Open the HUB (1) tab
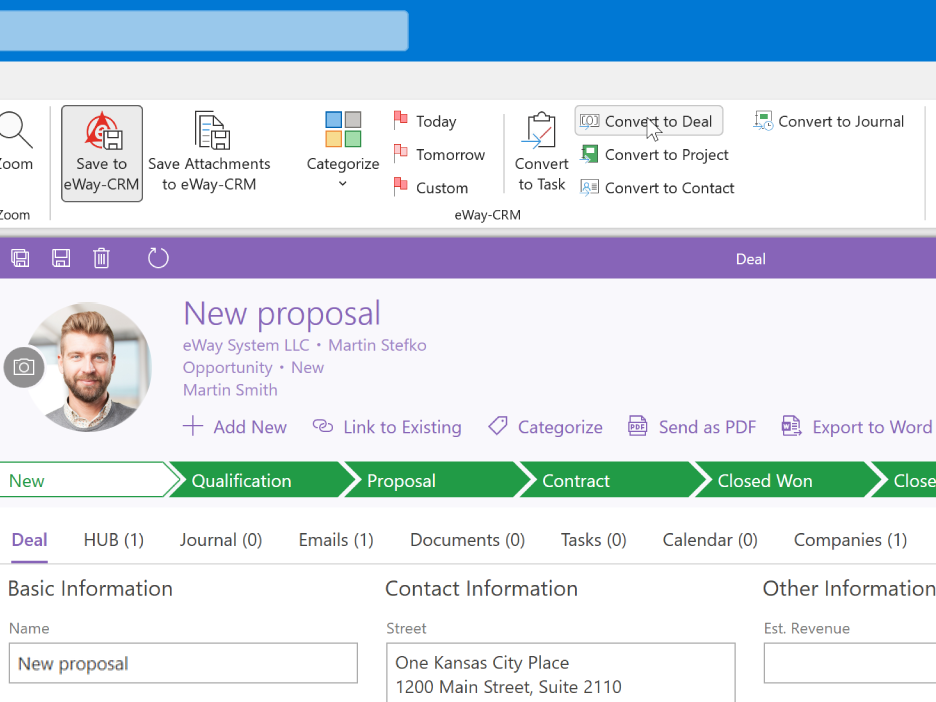Viewport: 936px width, 702px height. [x=114, y=540]
